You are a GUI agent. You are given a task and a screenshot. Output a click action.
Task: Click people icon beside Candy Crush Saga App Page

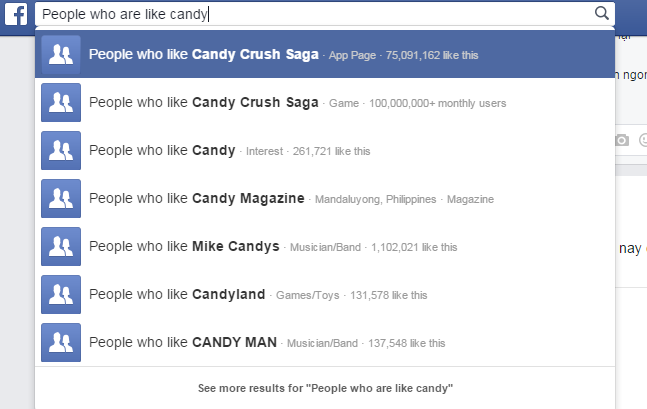[x=60, y=55]
